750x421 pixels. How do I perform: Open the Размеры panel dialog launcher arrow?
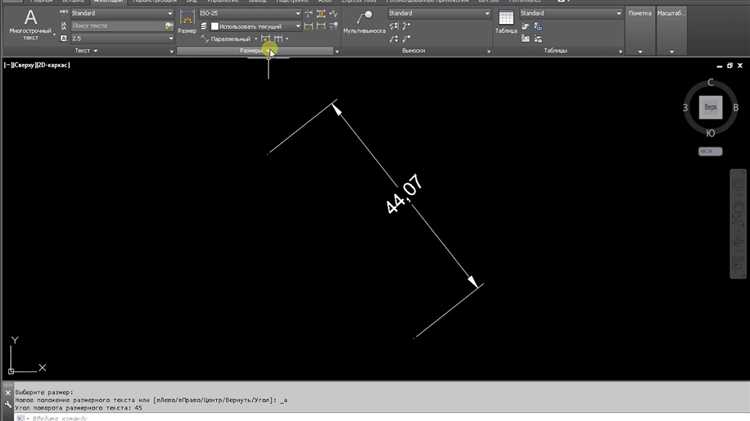tap(337, 51)
